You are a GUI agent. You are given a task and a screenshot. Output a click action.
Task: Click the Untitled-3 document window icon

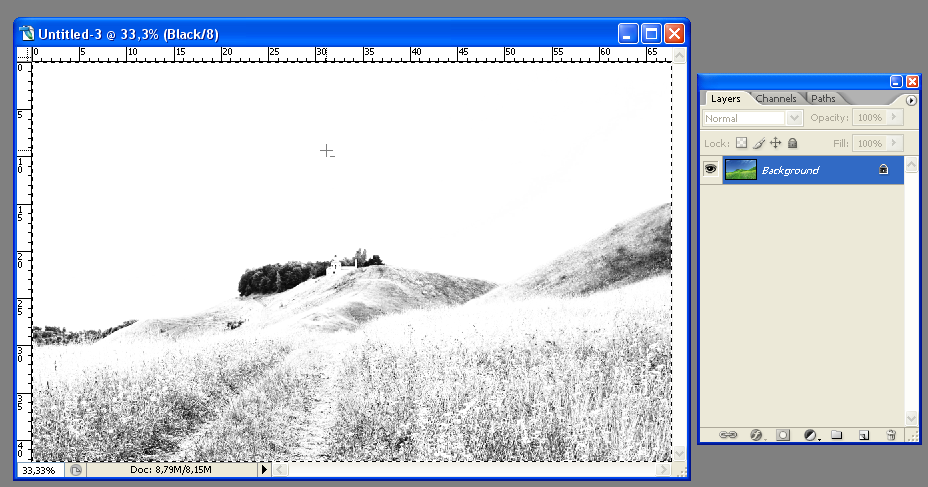click(x=27, y=33)
